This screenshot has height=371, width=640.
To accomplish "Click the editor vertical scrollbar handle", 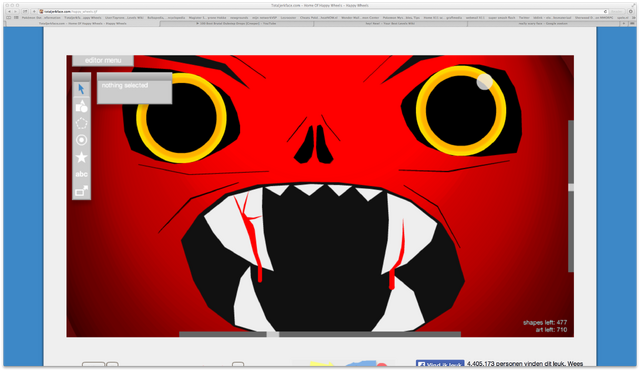I will (x=571, y=187).
